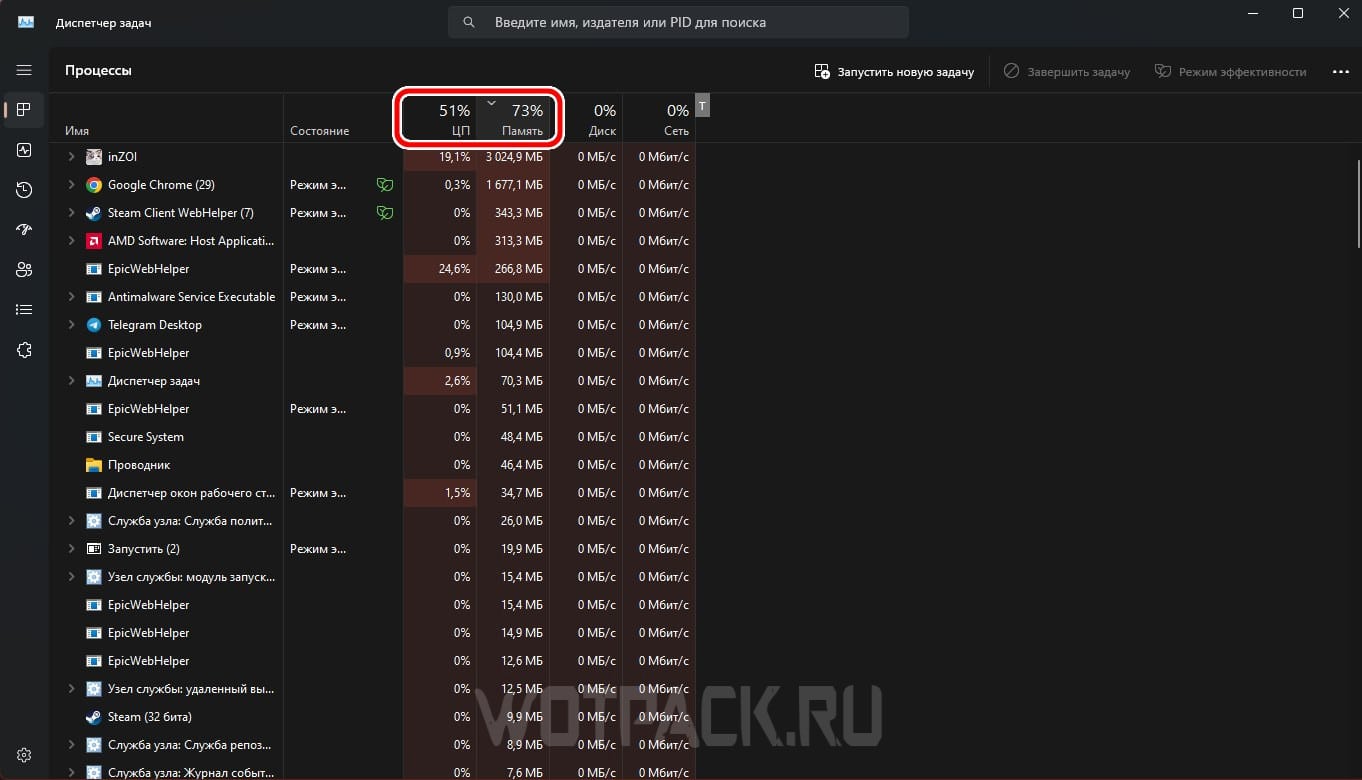This screenshot has height=780, width=1362.
Task: Sort by the ЦП column header
Action: (x=440, y=119)
